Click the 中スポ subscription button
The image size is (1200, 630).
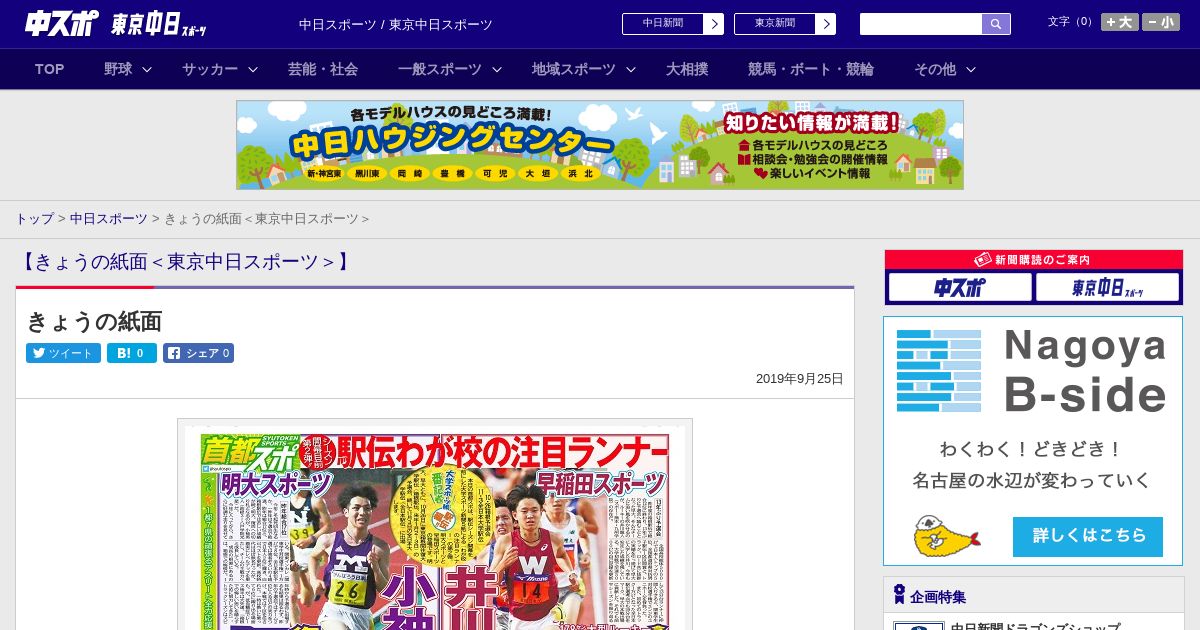tap(960, 288)
